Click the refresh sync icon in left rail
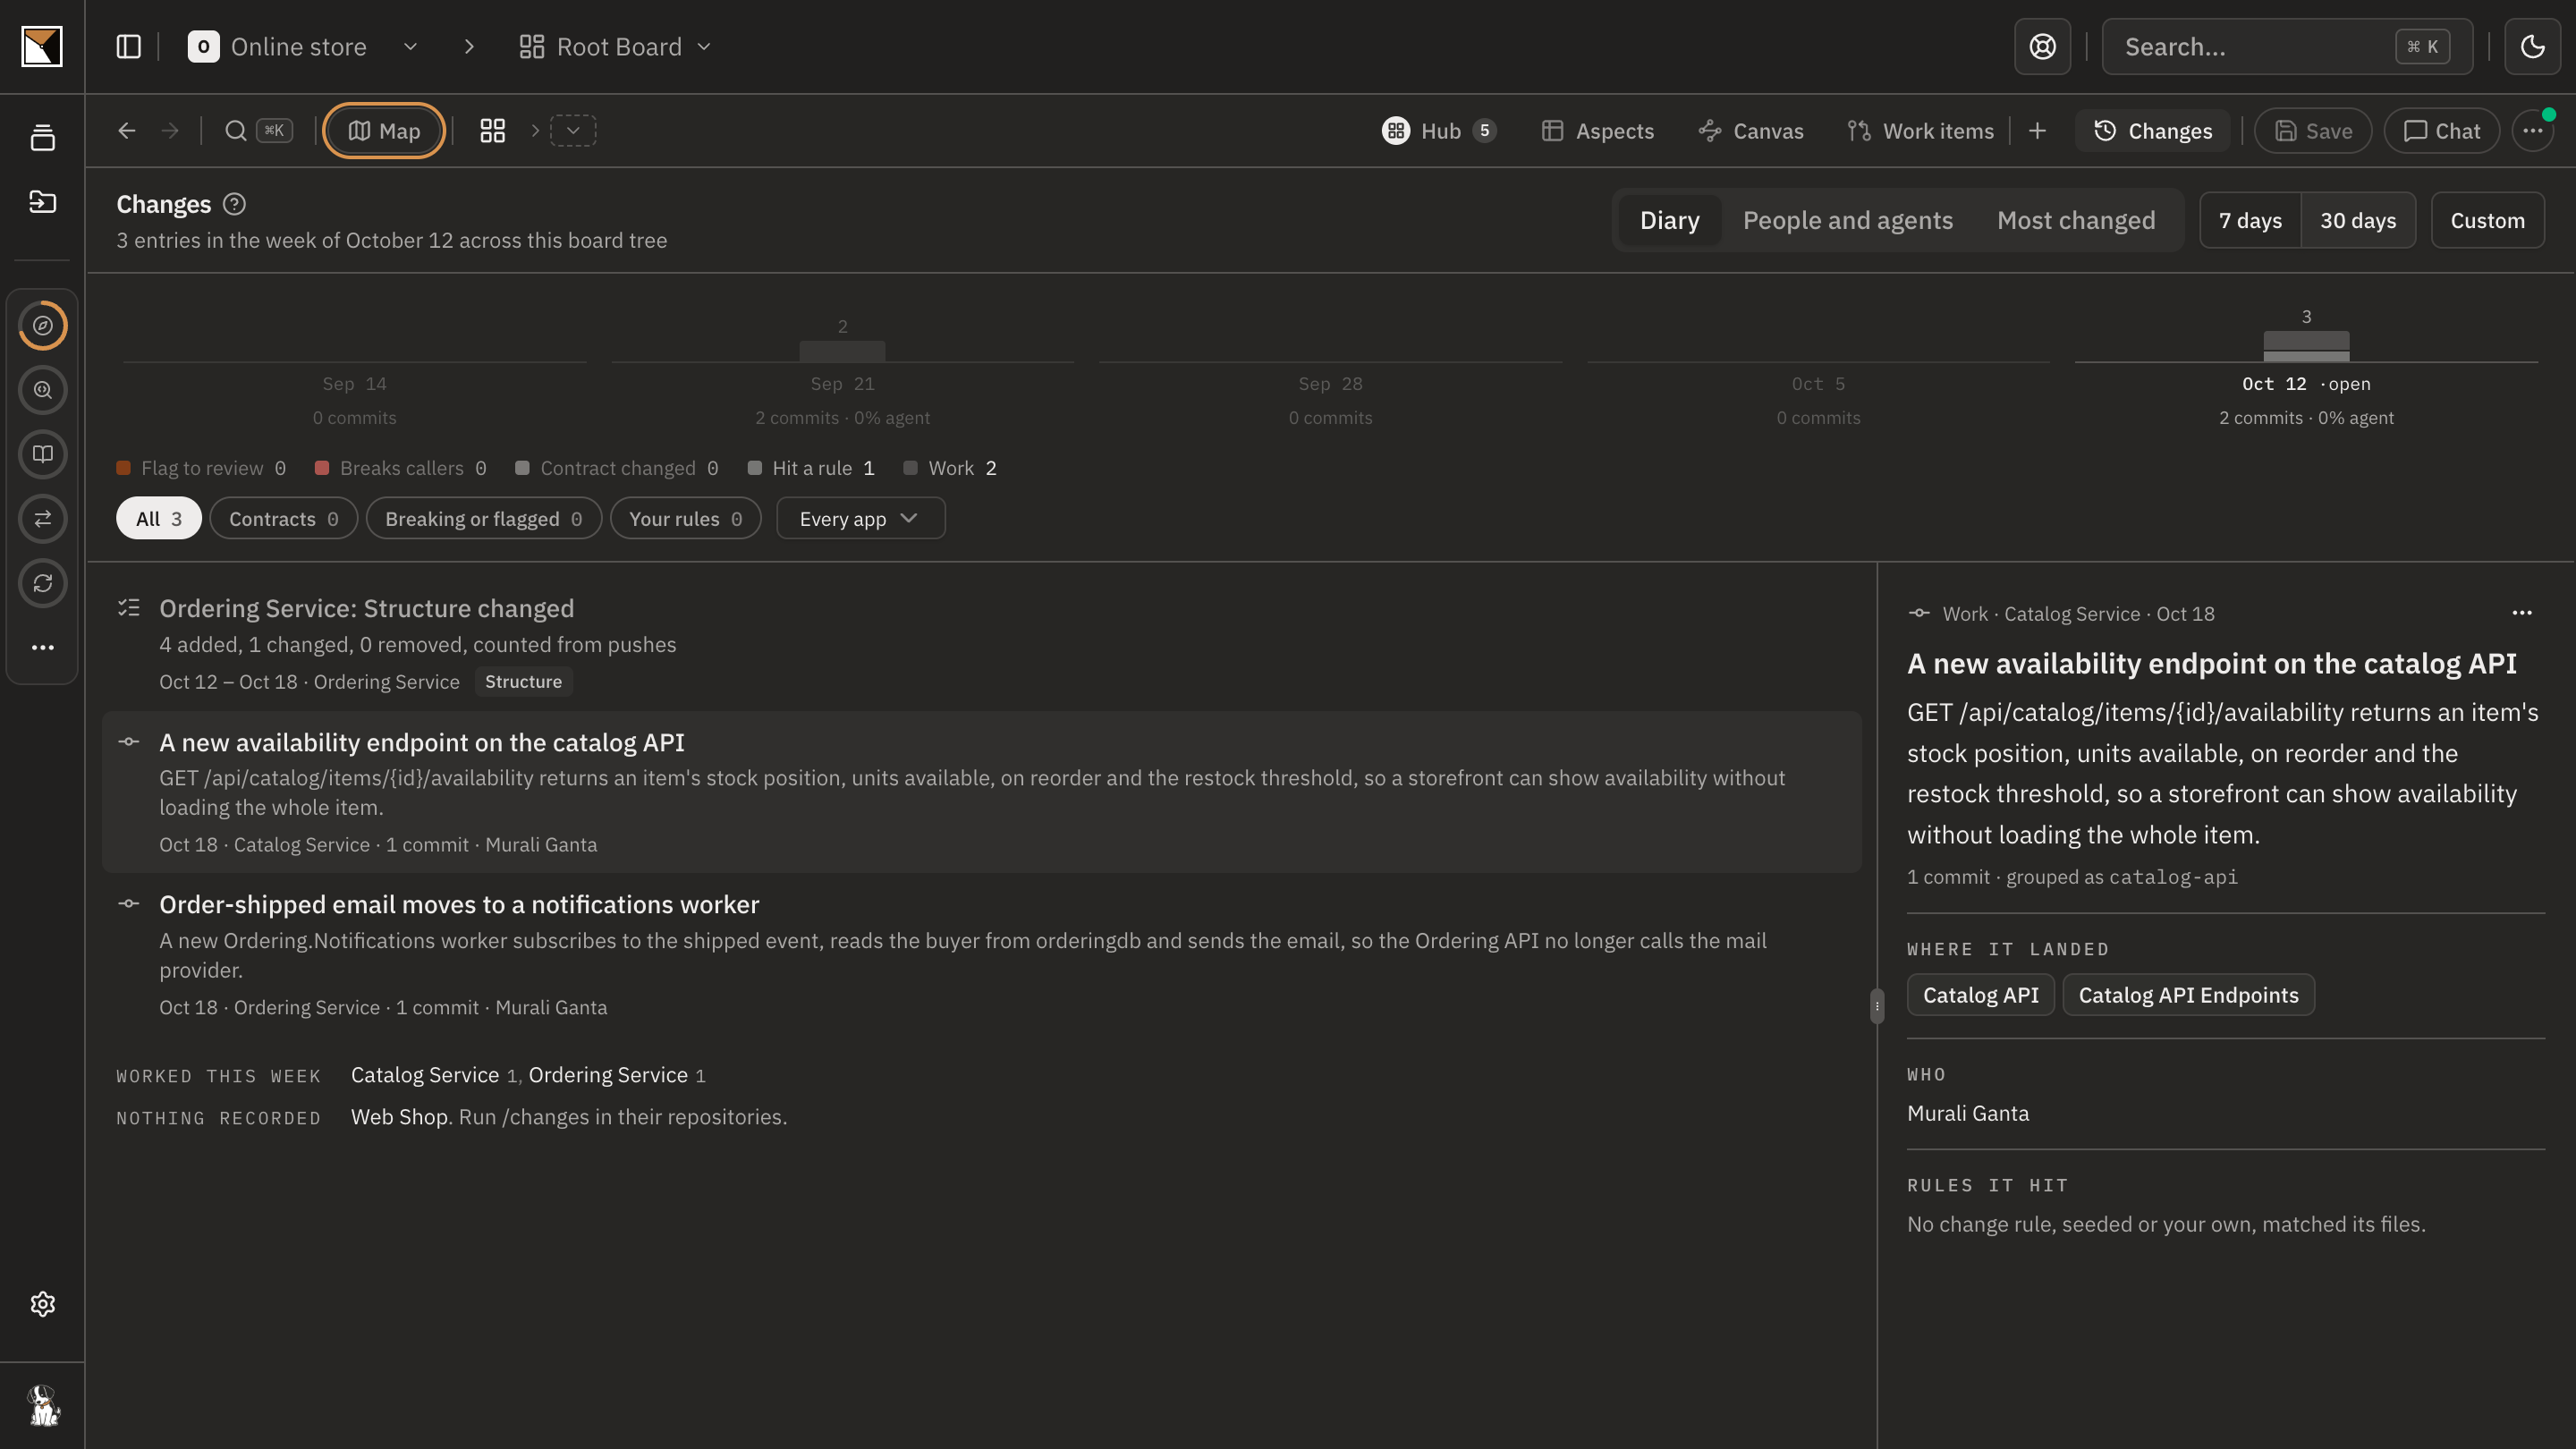Viewport: 2576px width, 1449px height. (x=42, y=583)
